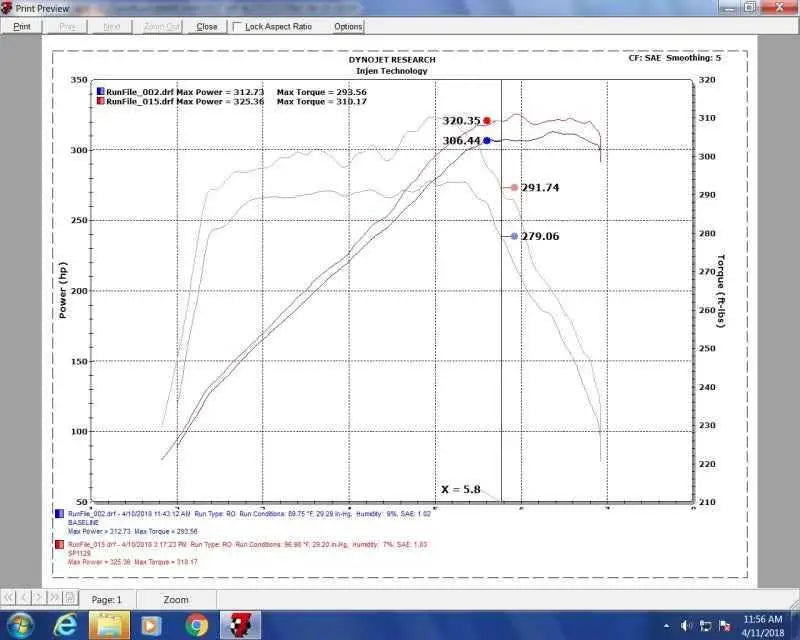Screen dimensions: 800x640
Task: Click the light-blue 279.06 torque marker dot
Action: point(514,236)
